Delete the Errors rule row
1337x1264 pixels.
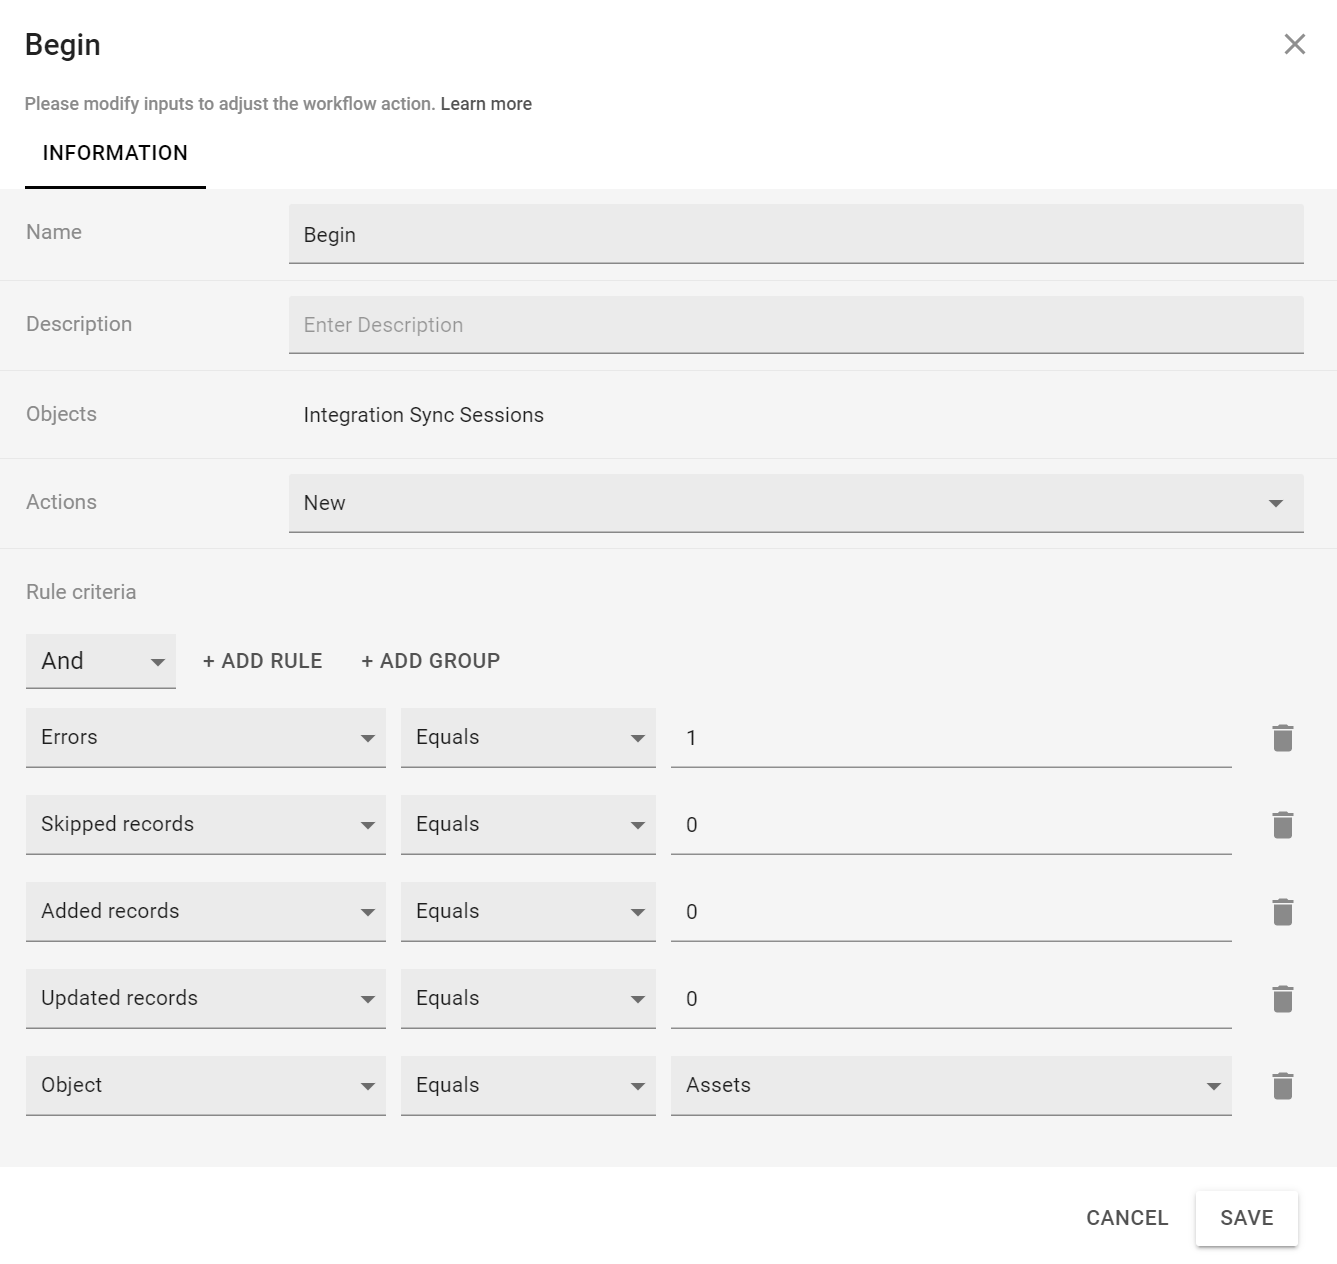1282,738
